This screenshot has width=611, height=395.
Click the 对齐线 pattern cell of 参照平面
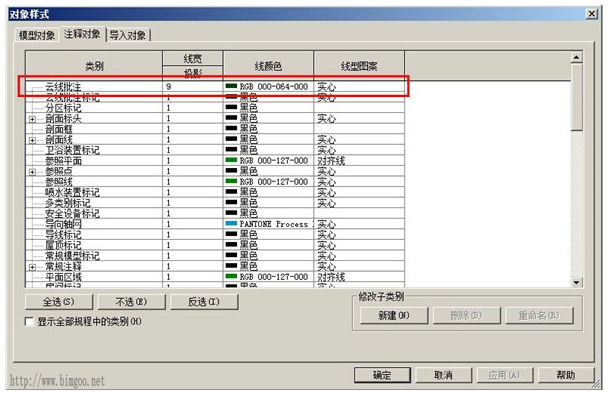pos(359,160)
